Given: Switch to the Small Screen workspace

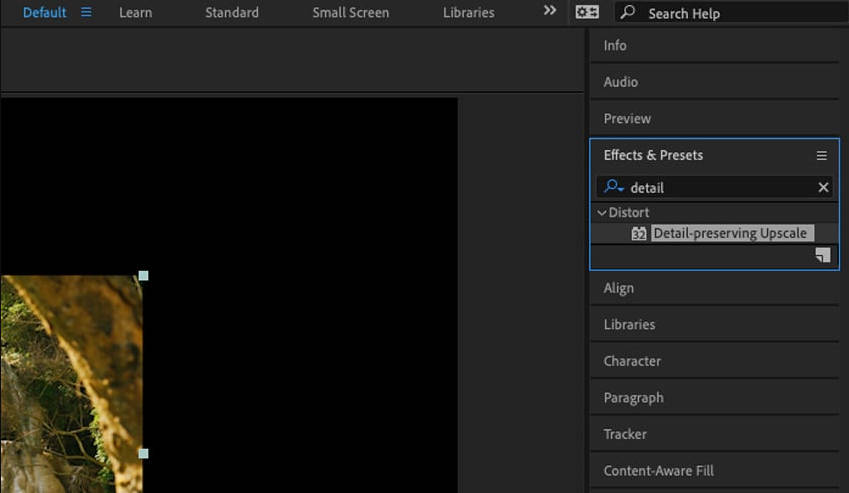Looking at the screenshot, I should click(x=350, y=12).
